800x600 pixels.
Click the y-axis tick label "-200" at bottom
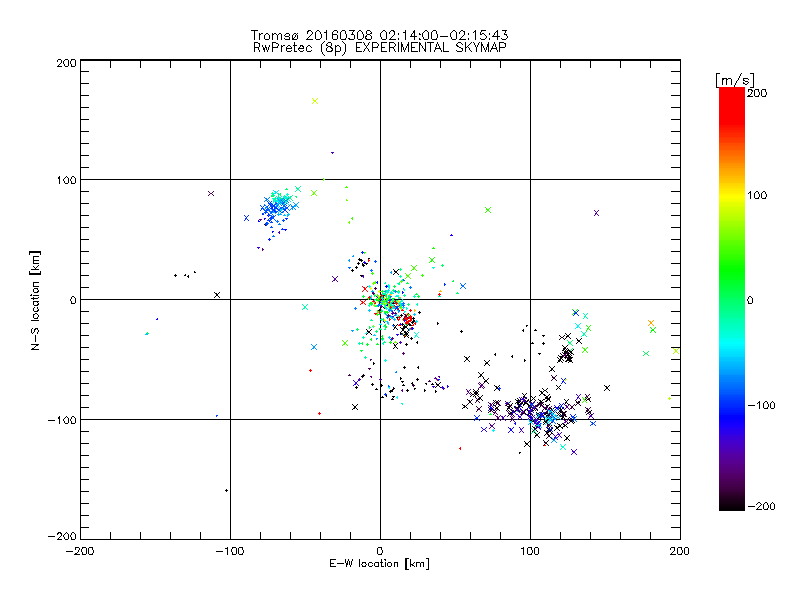pyautogui.click(x=62, y=536)
